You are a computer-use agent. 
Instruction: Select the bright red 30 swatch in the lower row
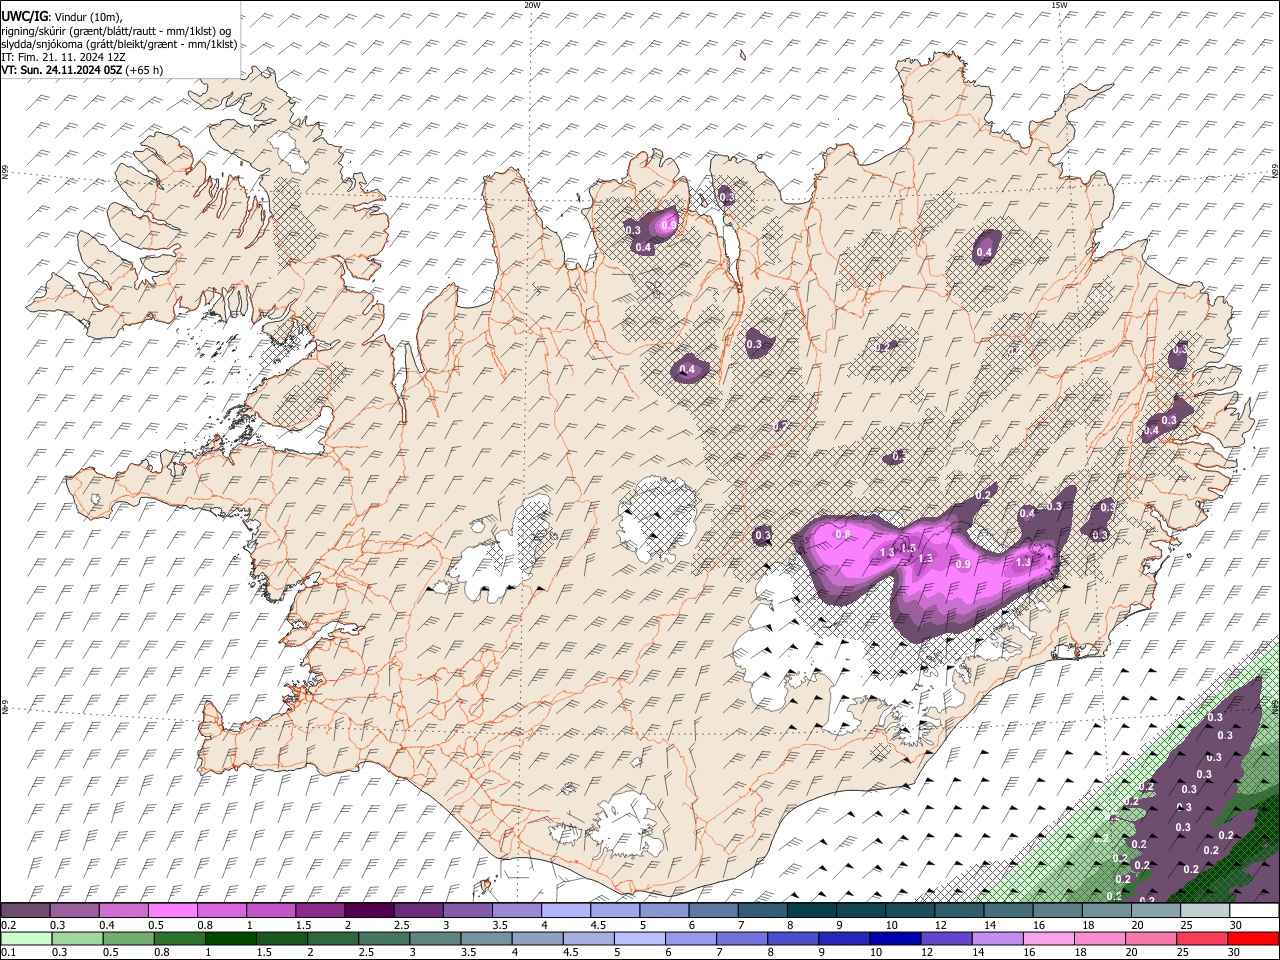tap(1253, 938)
